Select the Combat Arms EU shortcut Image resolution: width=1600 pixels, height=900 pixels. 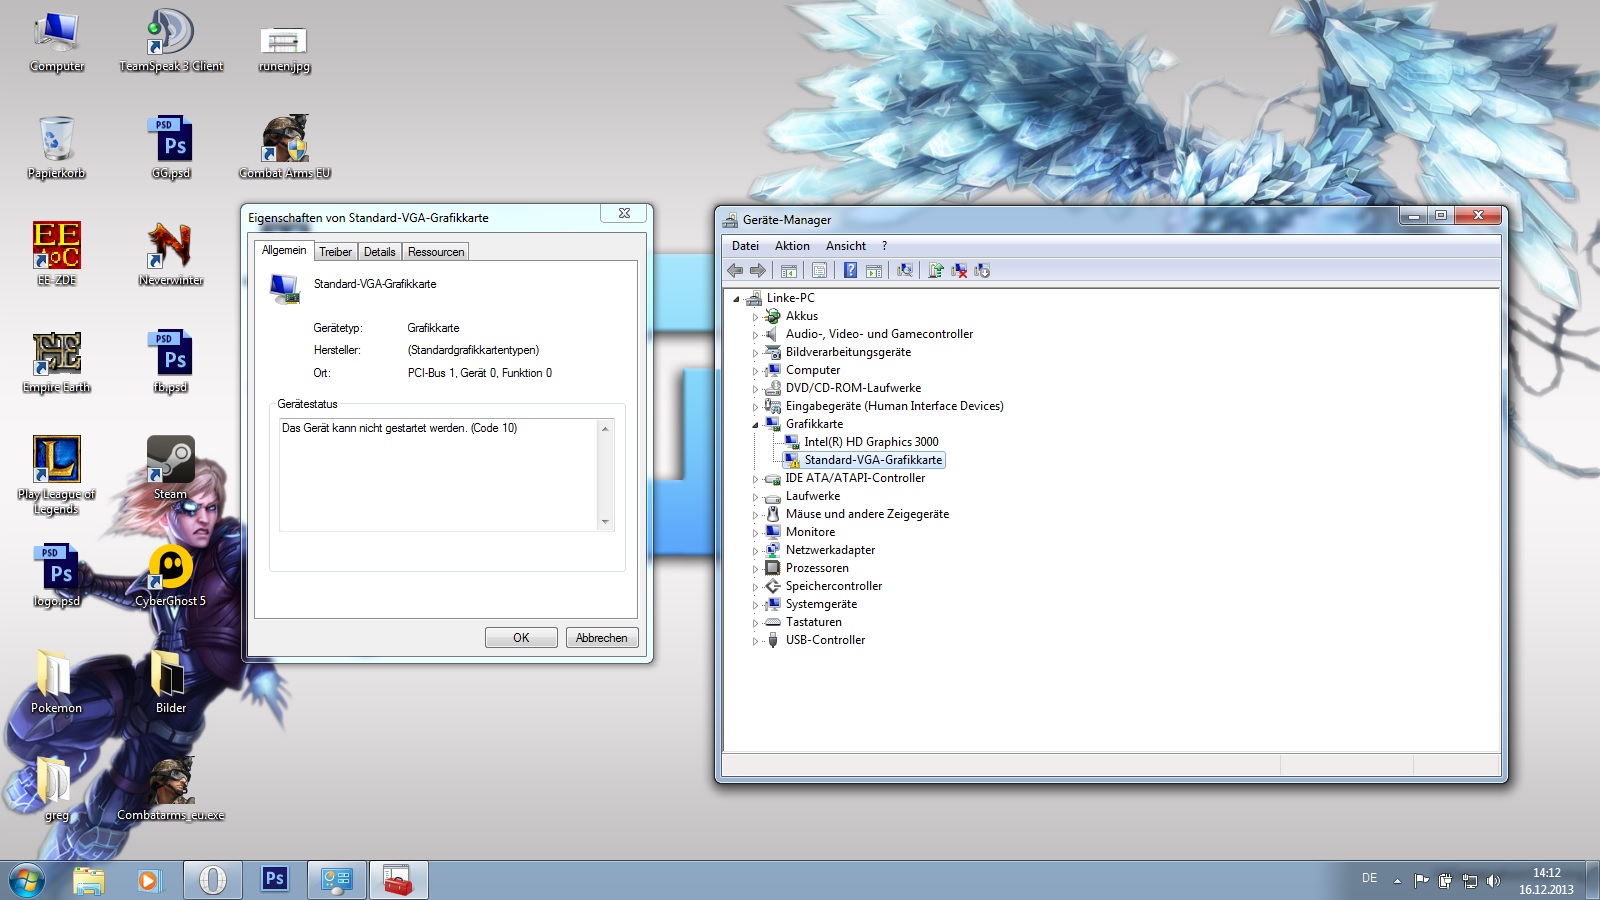click(285, 147)
